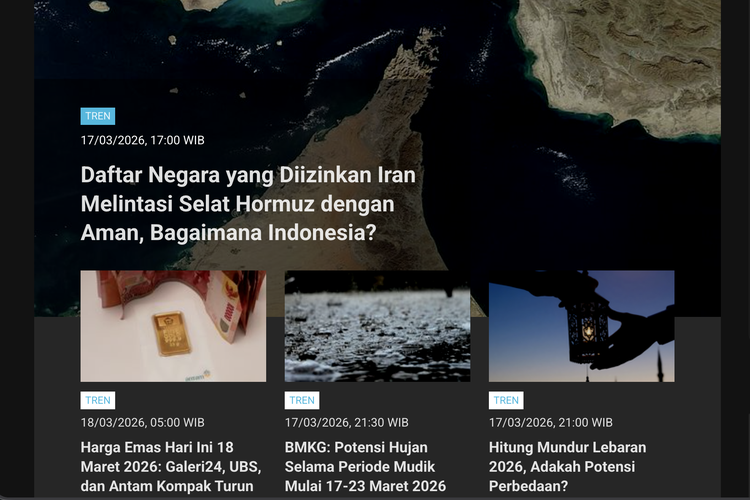Screen dimensions: 750x500
Task: Click the TREN tag above main headline
Action: tap(98, 116)
